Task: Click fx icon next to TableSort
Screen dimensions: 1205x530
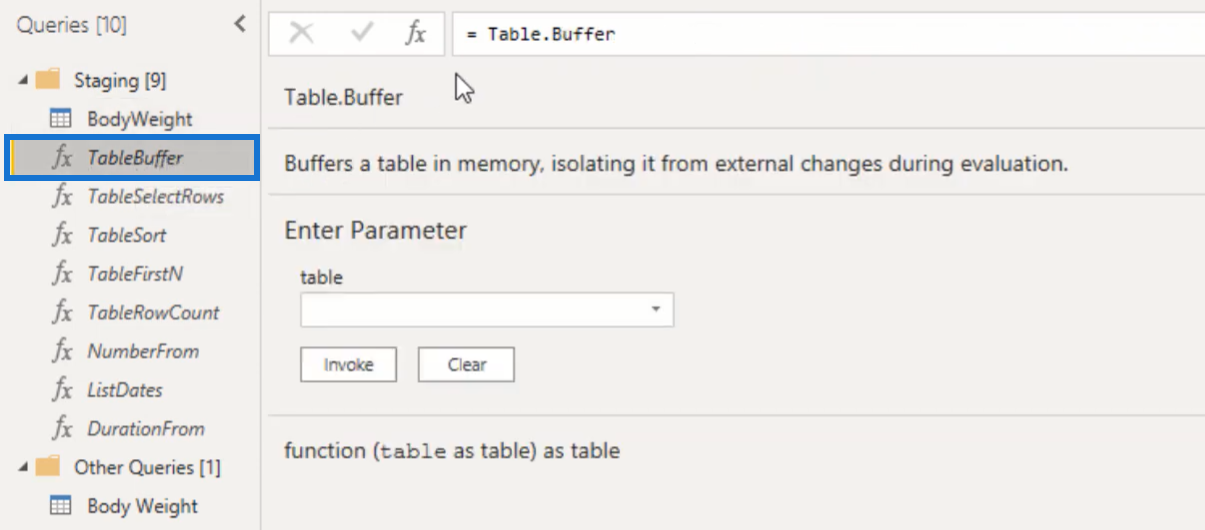Action: (x=62, y=235)
